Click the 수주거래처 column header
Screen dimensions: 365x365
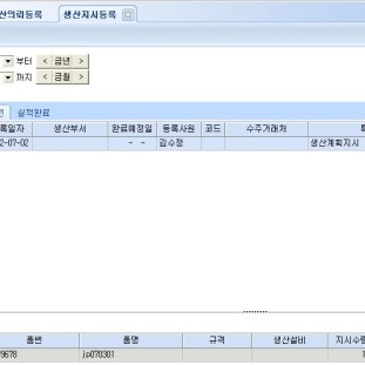point(266,129)
